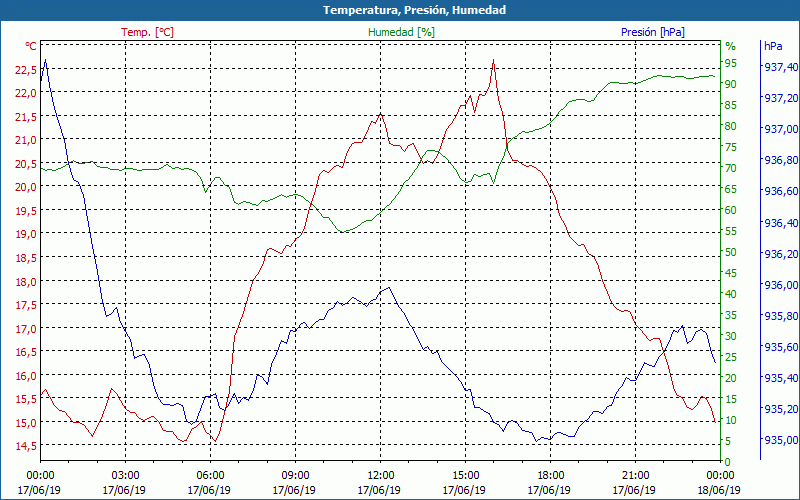This screenshot has height=500, width=800.
Task: Click the 18/06/19 date label
Action: (718, 490)
